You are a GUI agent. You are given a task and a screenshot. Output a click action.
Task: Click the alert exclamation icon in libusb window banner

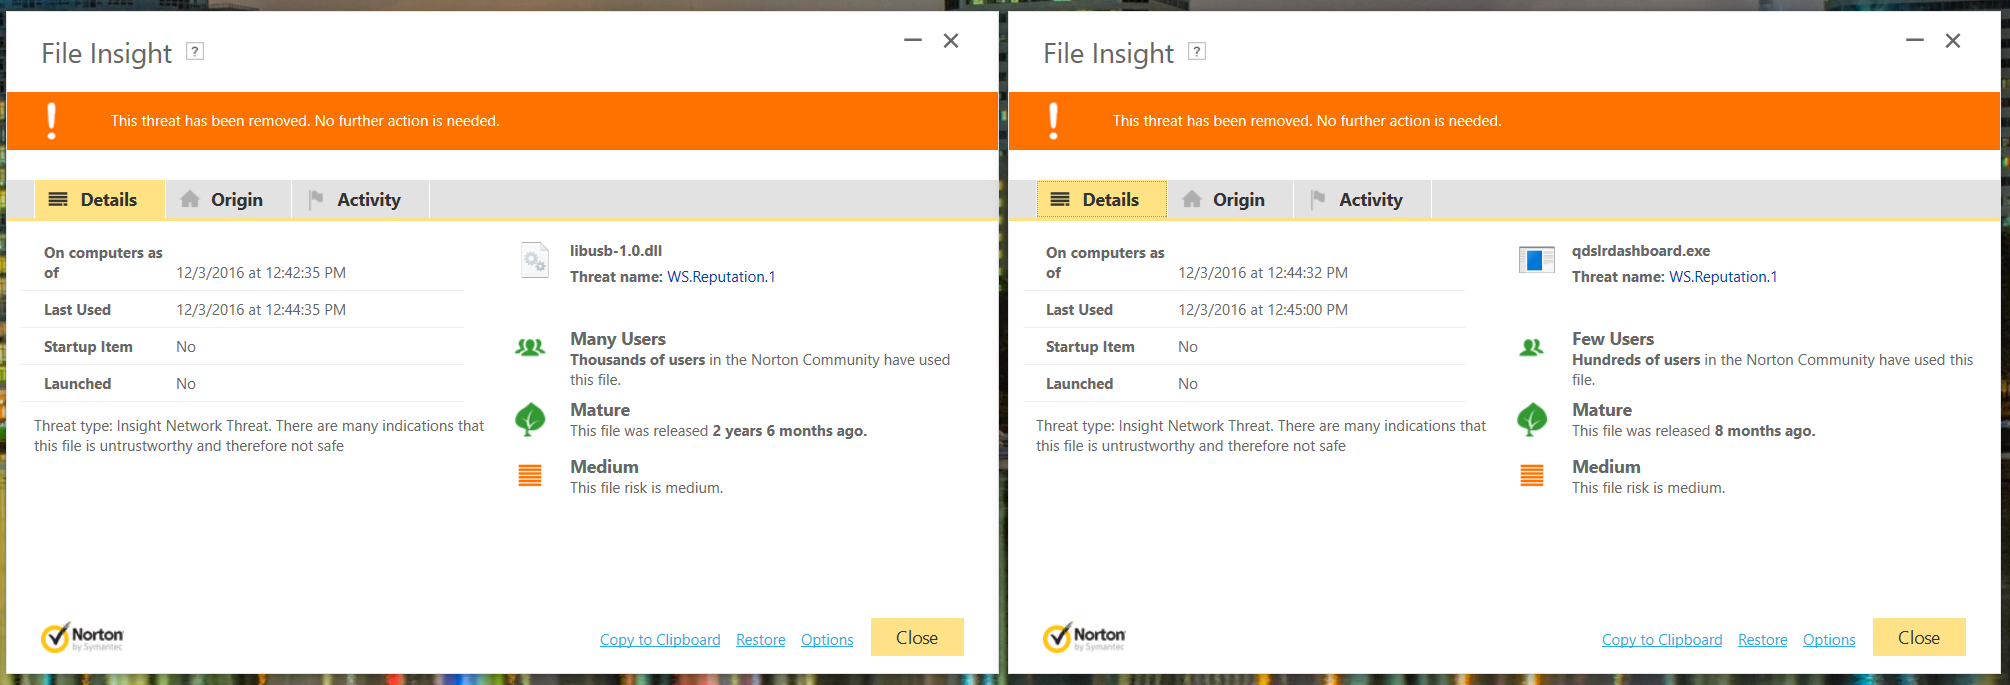pos(52,121)
